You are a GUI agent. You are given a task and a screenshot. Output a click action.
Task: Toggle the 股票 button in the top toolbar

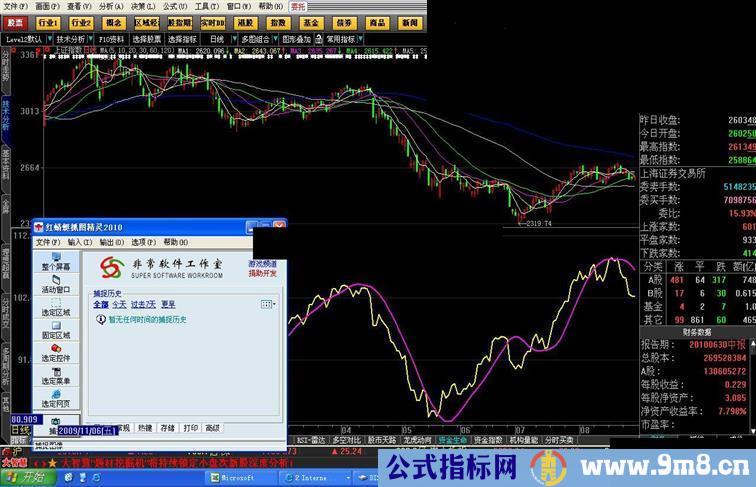18,22
